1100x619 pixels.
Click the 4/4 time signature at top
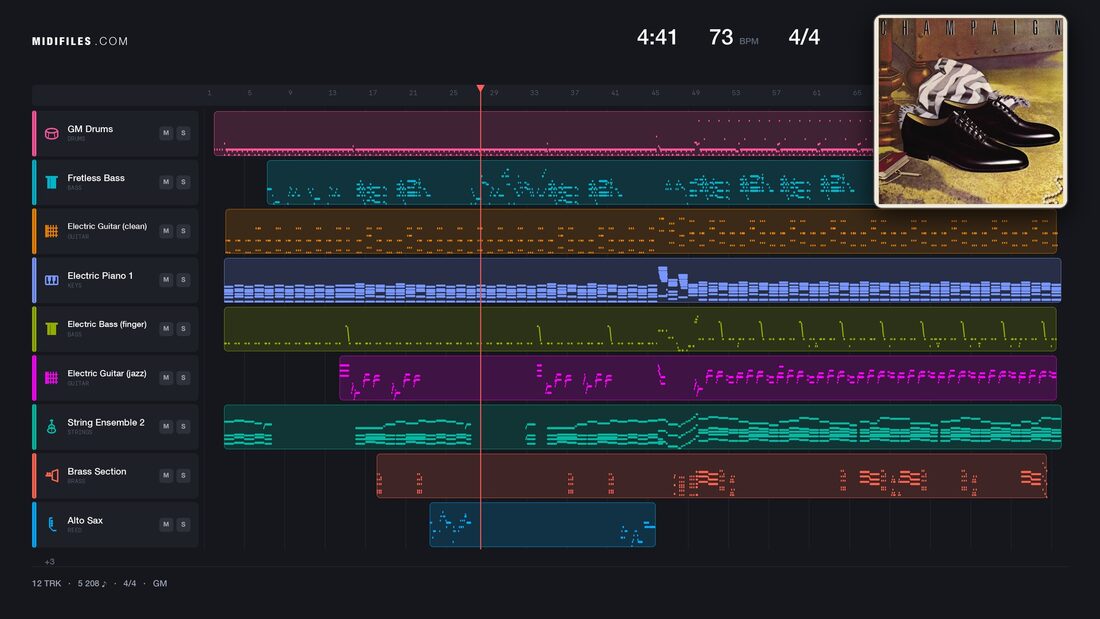tap(804, 37)
